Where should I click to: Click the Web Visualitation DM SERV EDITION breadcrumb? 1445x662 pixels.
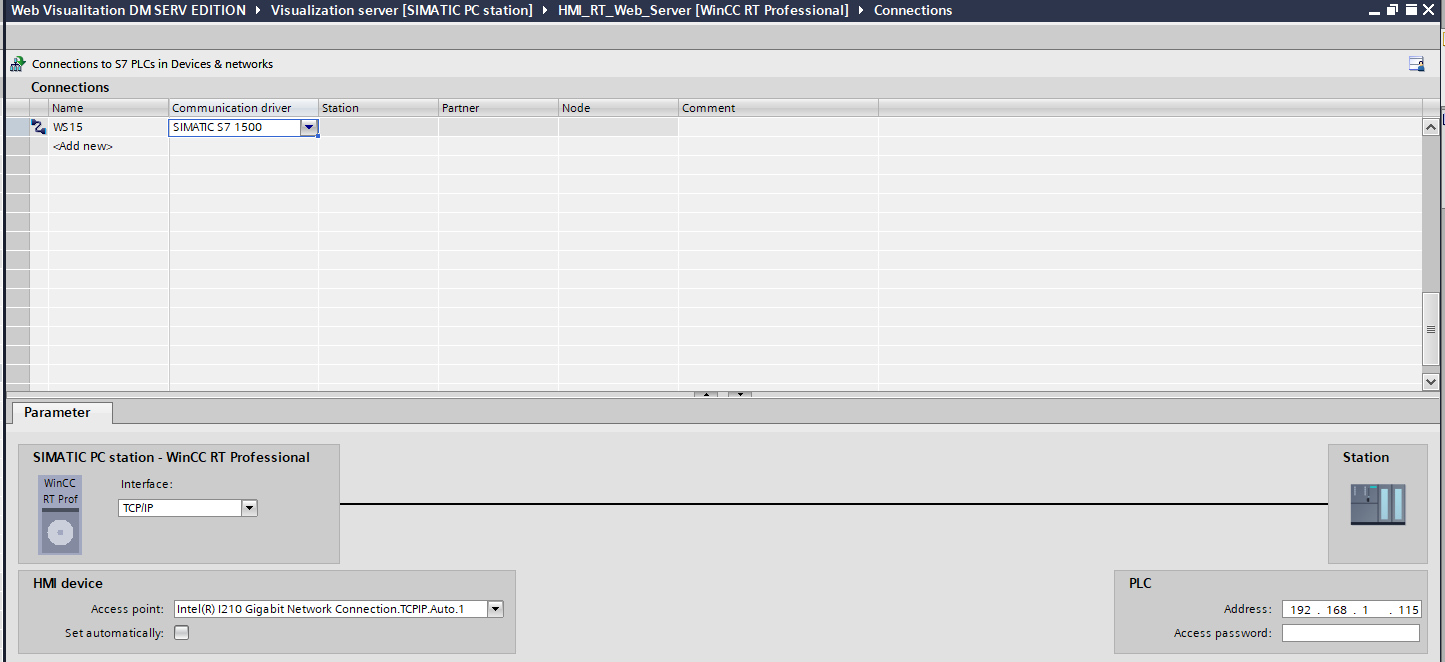coord(128,10)
